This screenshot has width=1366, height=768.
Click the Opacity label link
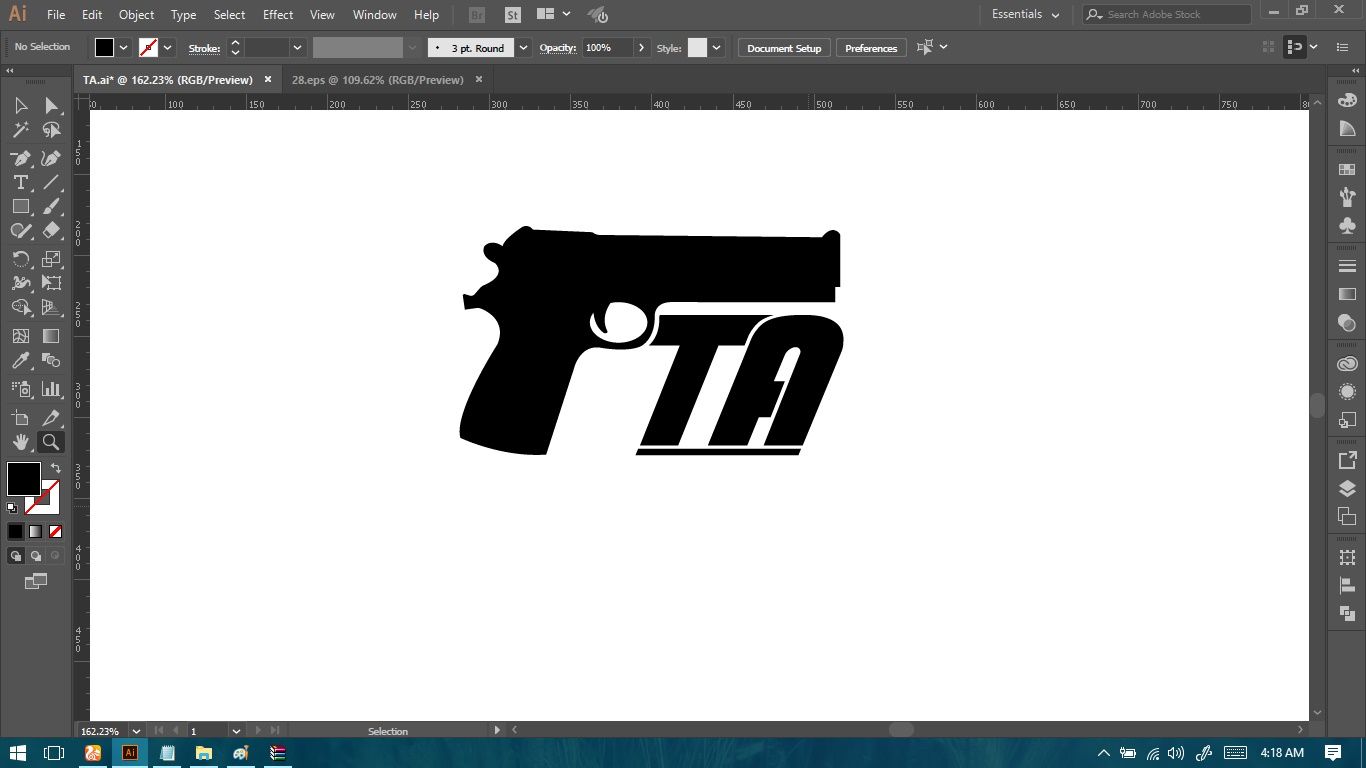tap(558, 48)
